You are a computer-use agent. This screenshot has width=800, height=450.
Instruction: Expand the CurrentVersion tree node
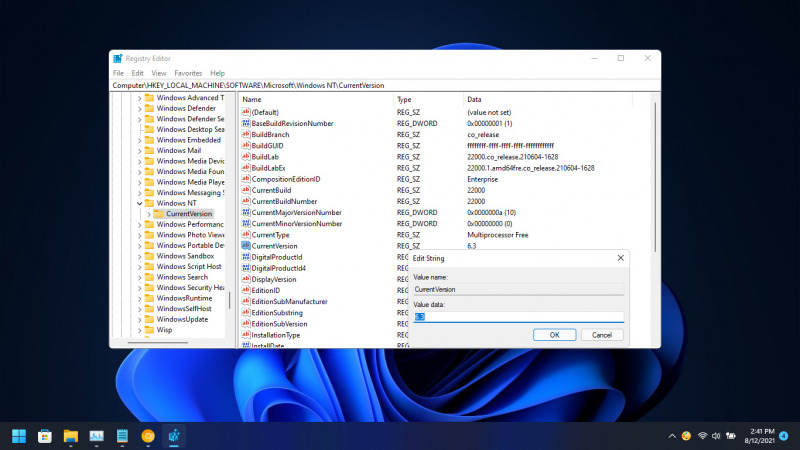[x=149, y=214]
